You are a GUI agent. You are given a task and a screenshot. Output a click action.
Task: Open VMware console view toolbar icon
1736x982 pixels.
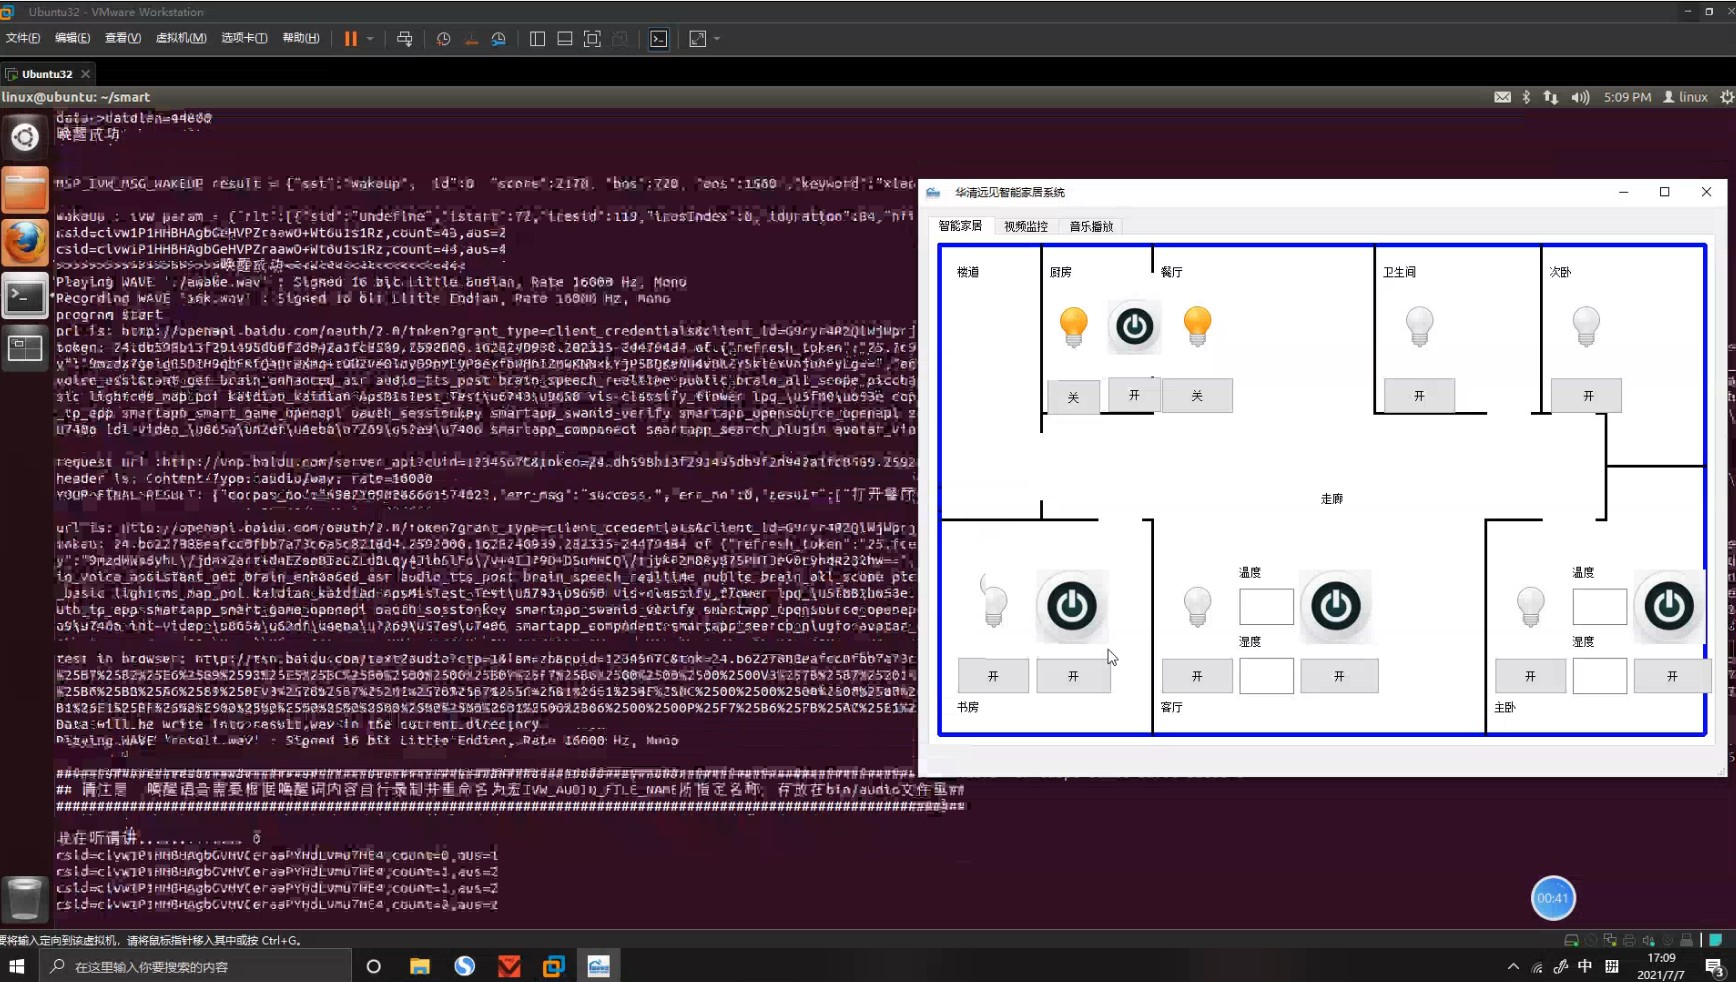pos(659,39)
